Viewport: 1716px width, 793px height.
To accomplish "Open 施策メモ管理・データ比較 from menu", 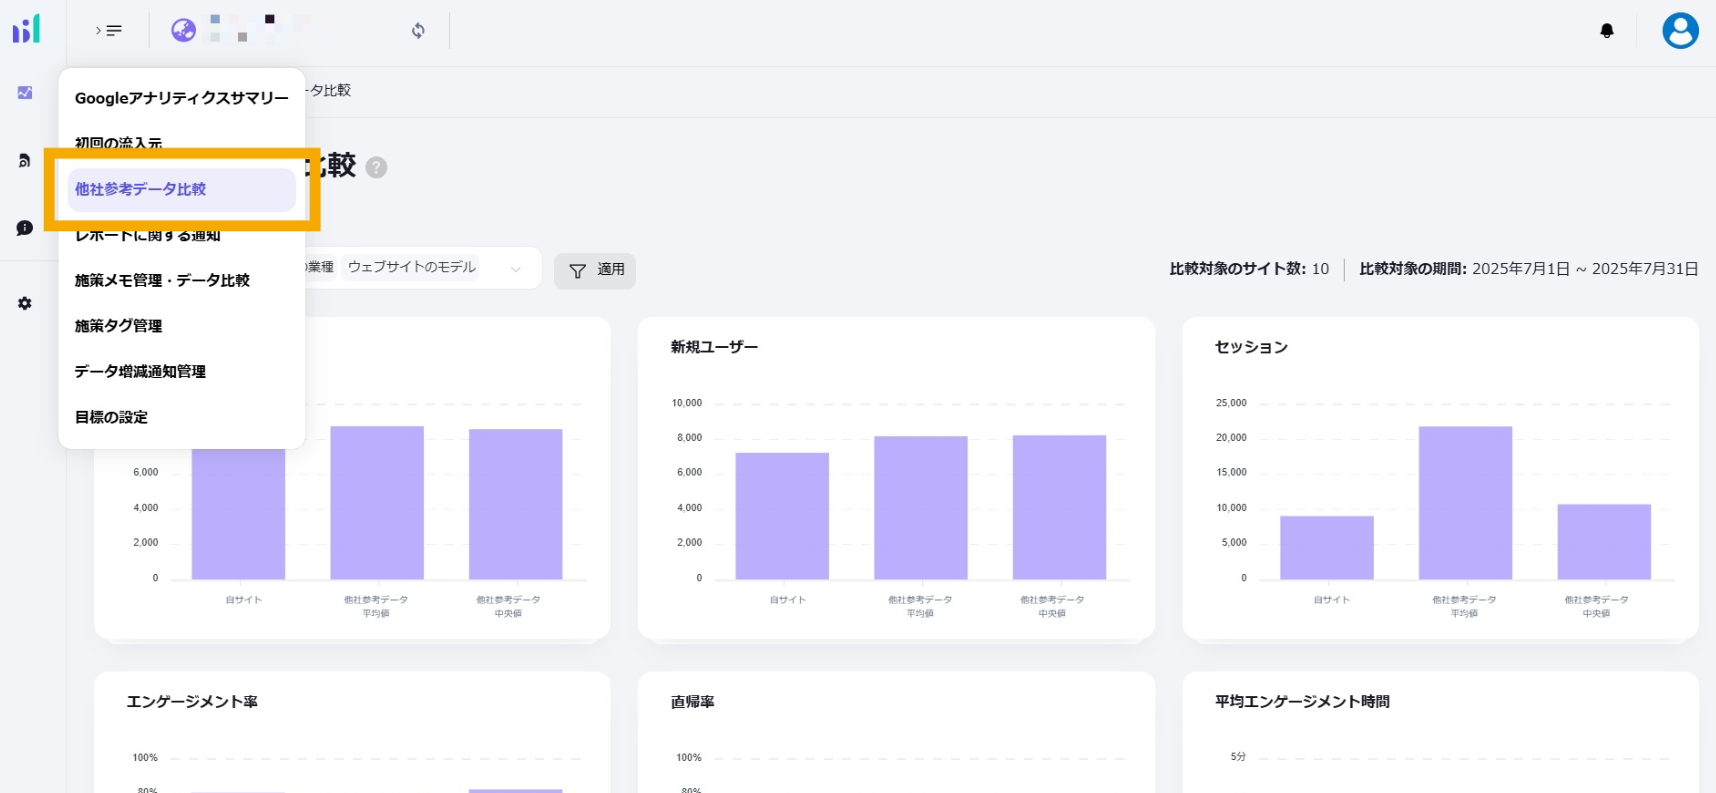I will click(x=162, y=280).
